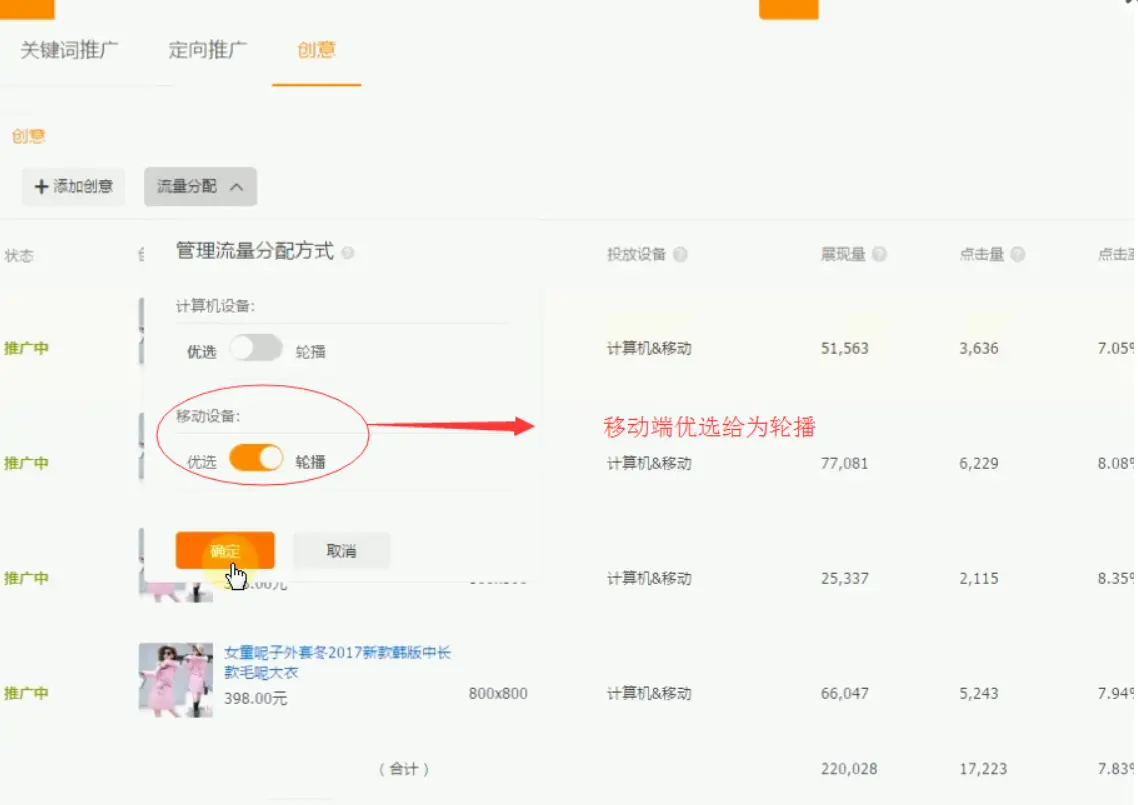Viewport: 1138px width, 805px height.
Task: Click the 轮播 label under 移动设备
Action: tap(310, 462)
